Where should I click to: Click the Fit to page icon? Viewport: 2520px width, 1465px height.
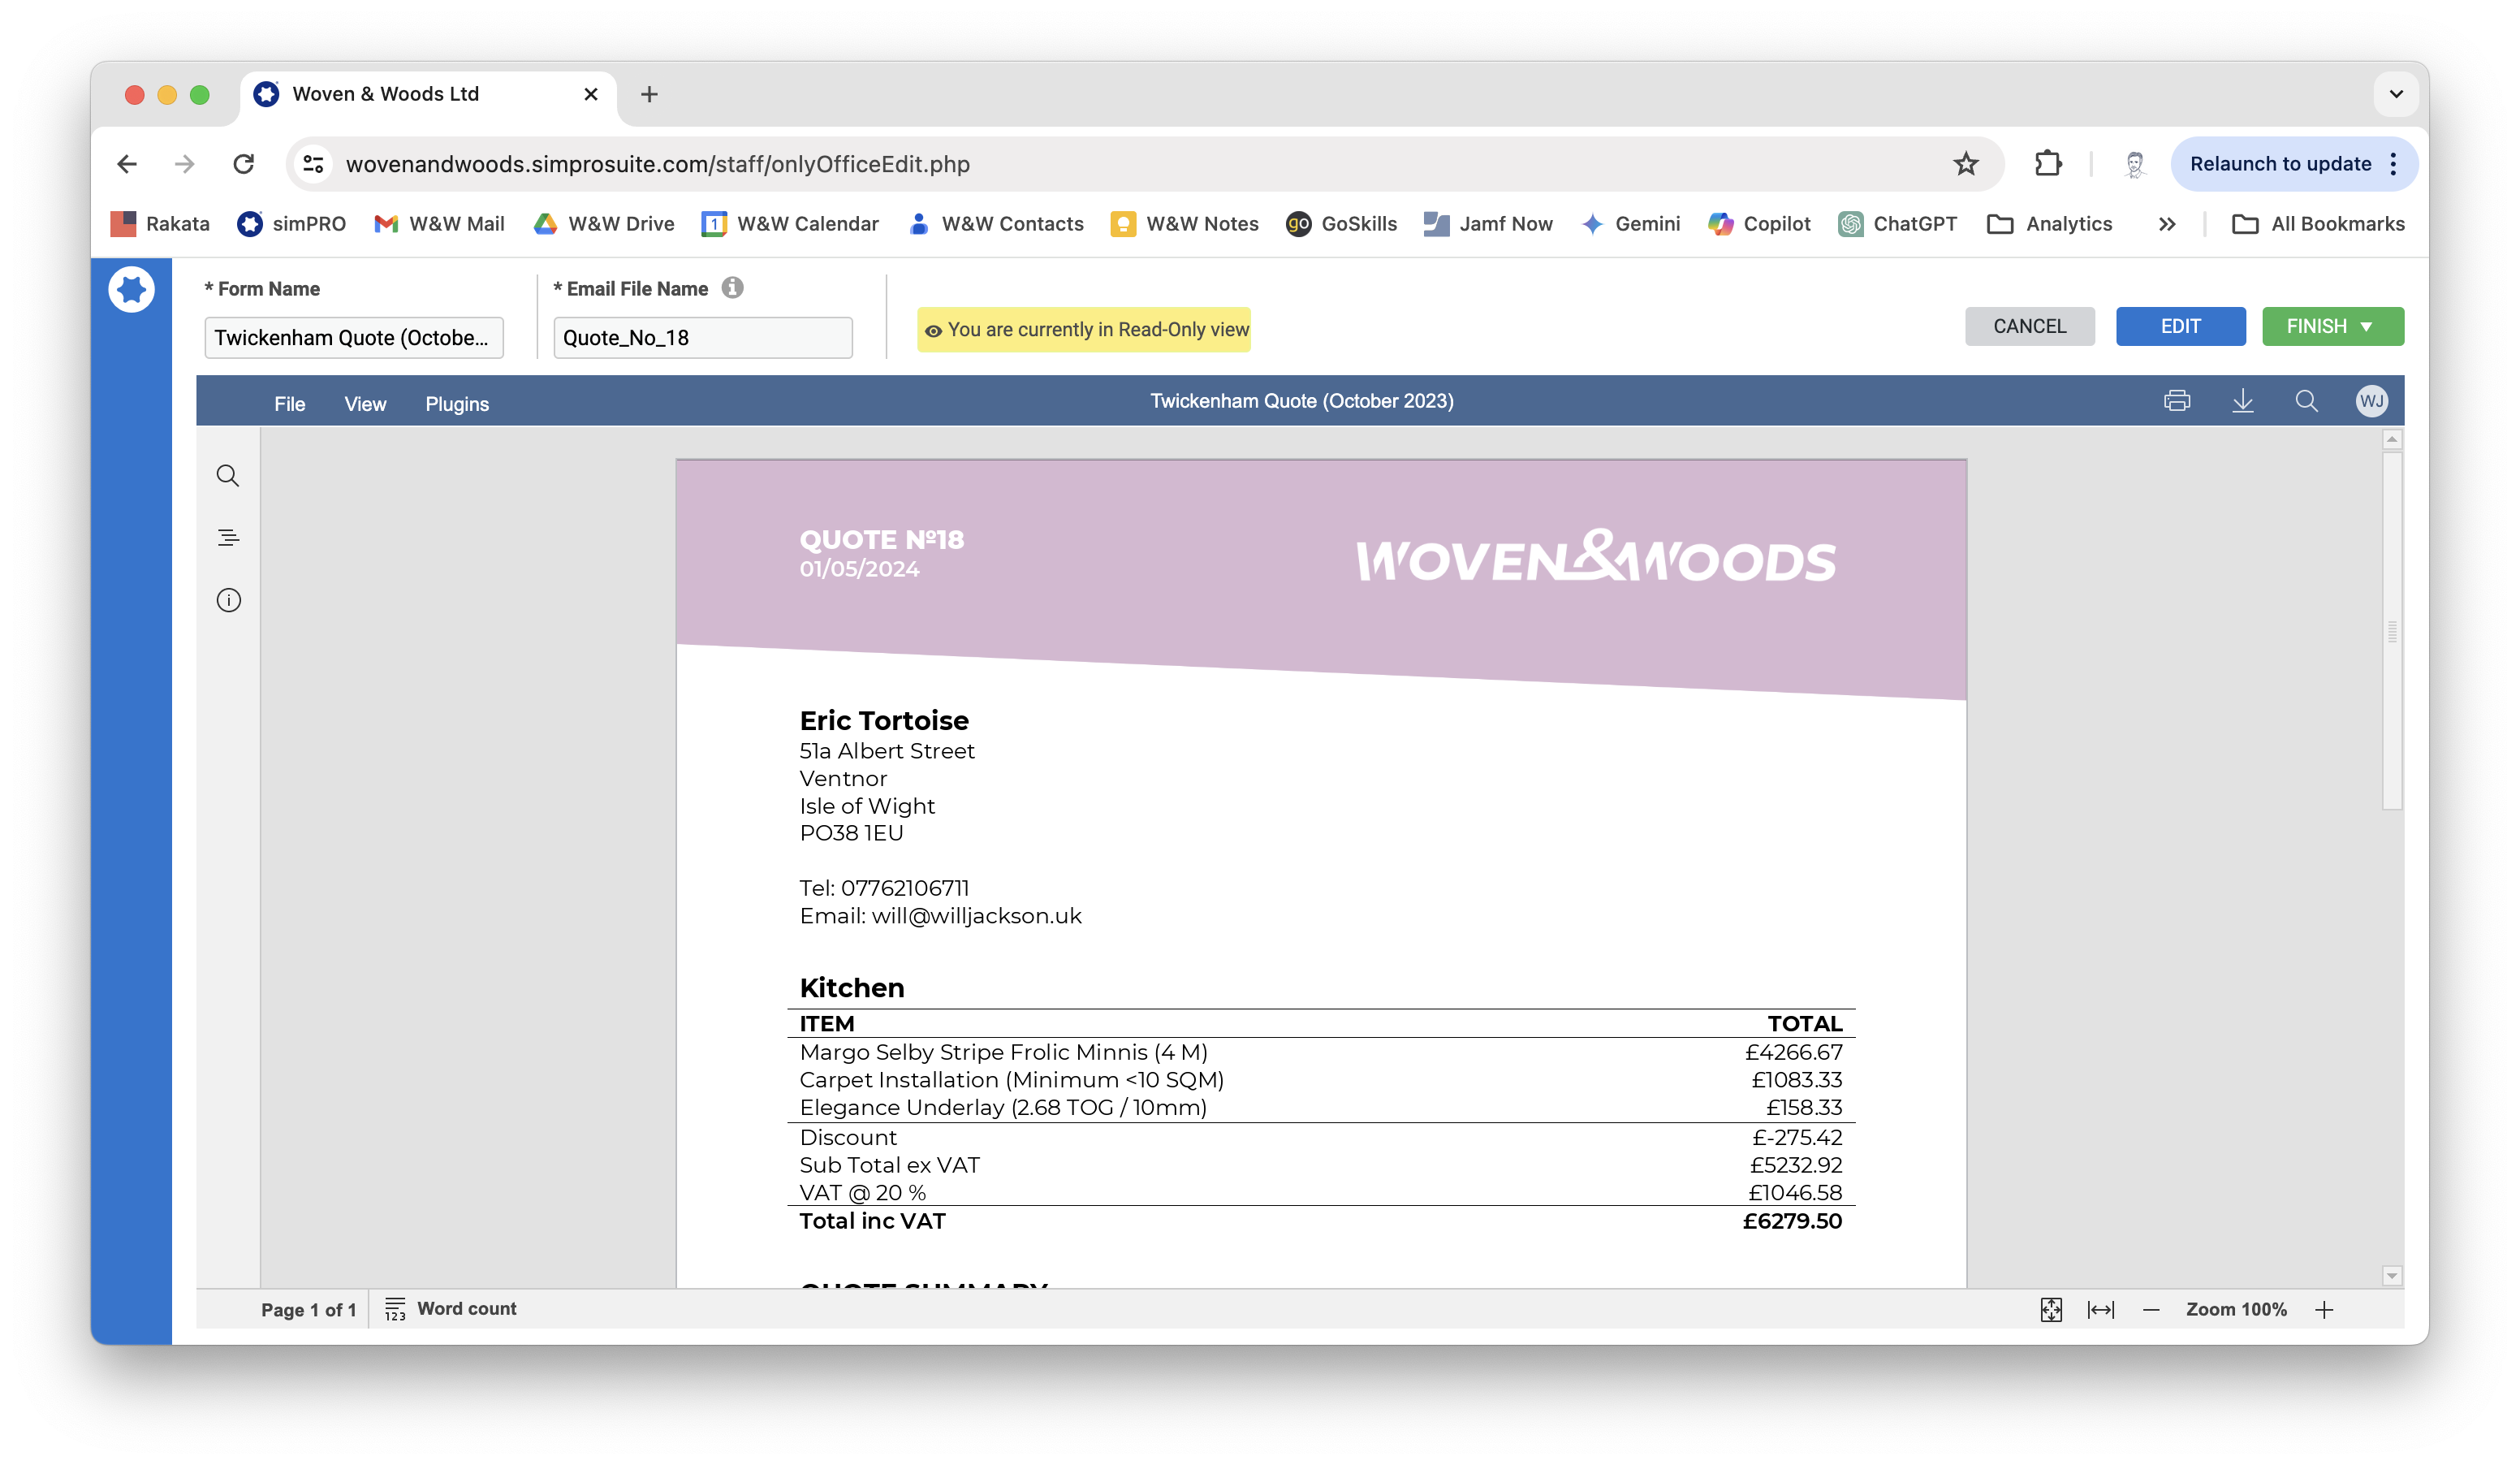point(2050,1309)
